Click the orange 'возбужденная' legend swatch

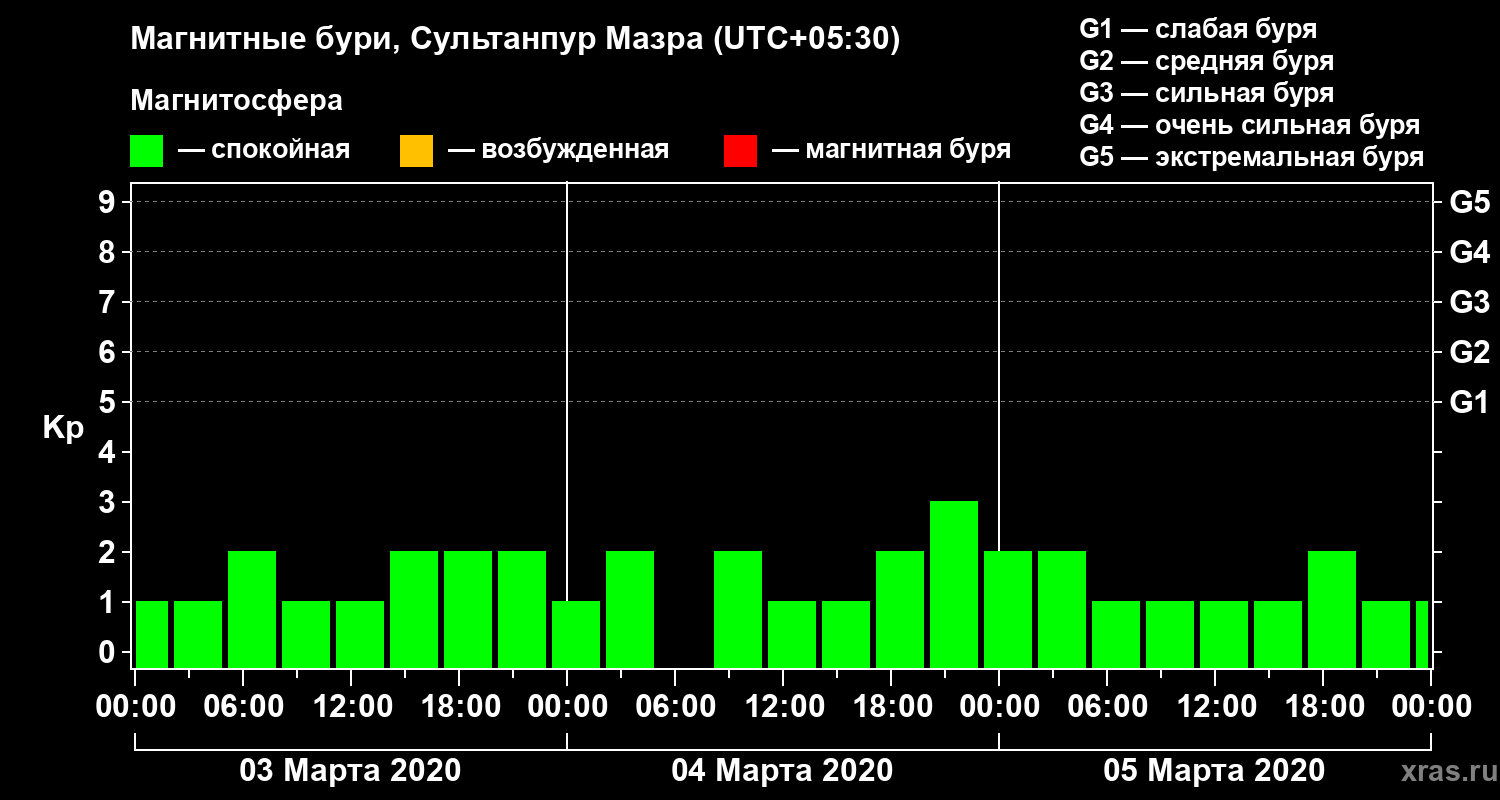pyautogui.click(x=416, y=151)
